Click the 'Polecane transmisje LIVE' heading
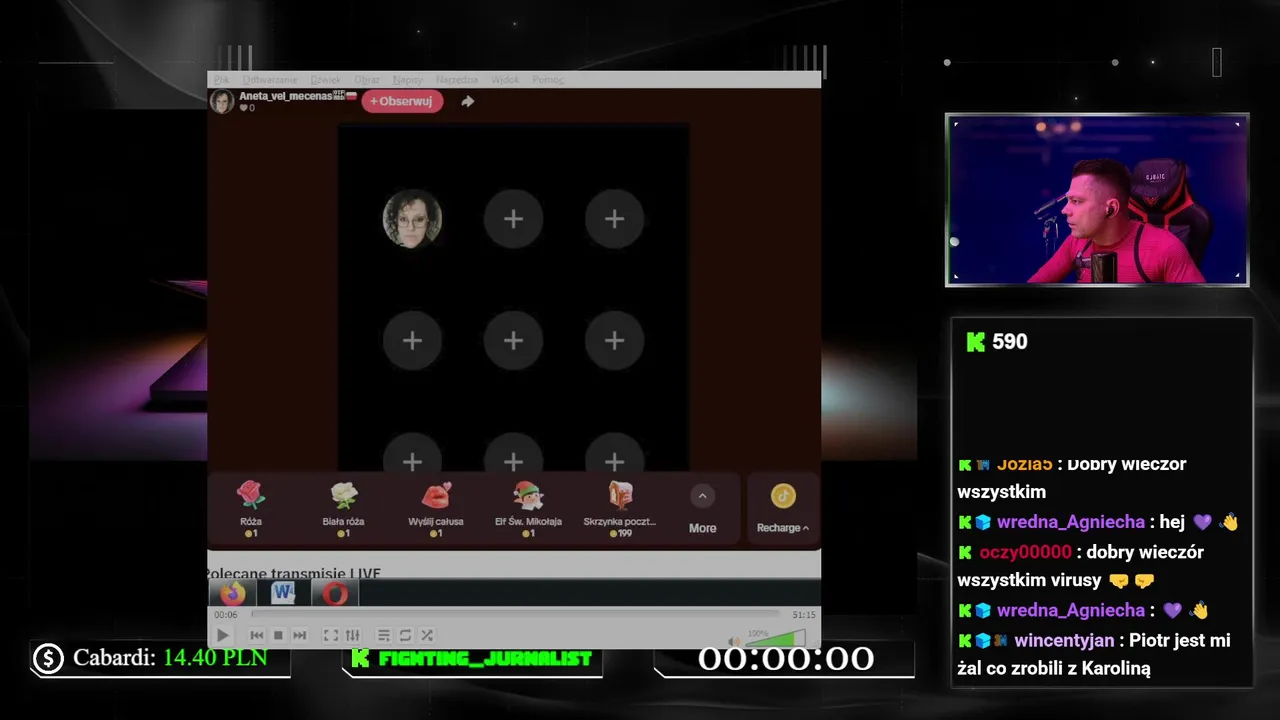1280x720 pixels. (294, 574)
